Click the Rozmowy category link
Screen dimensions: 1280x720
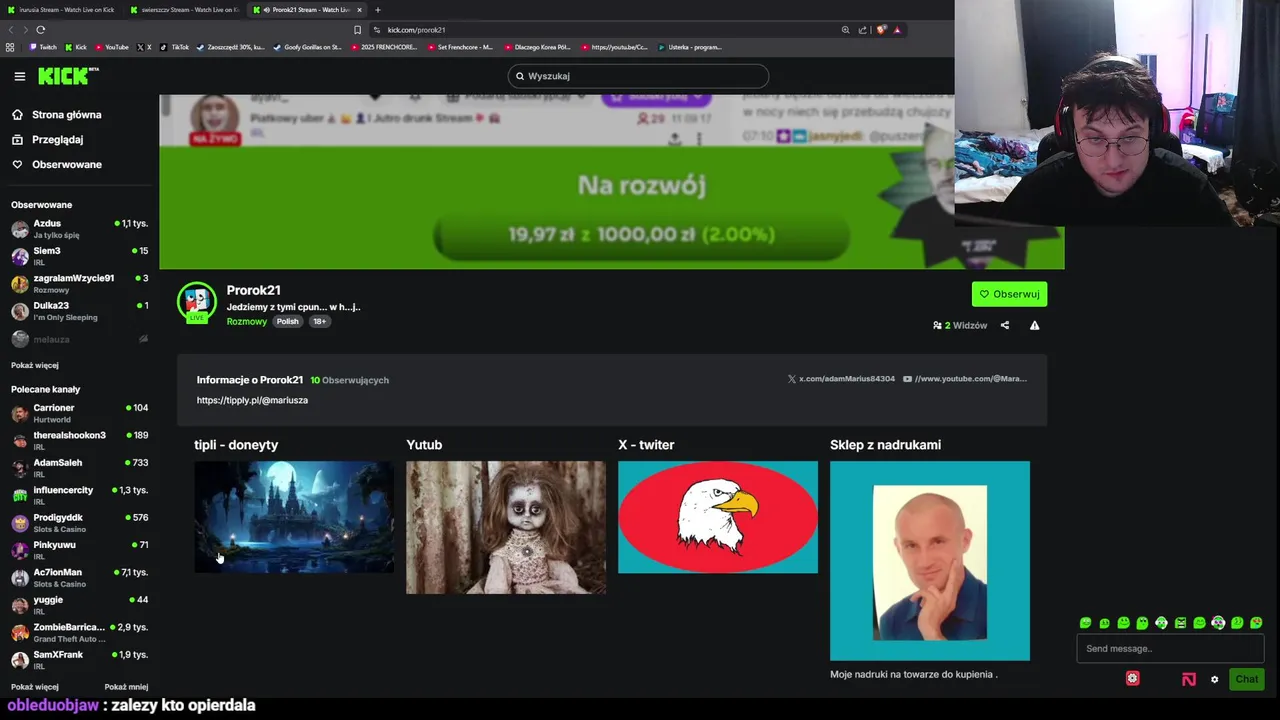246,322
